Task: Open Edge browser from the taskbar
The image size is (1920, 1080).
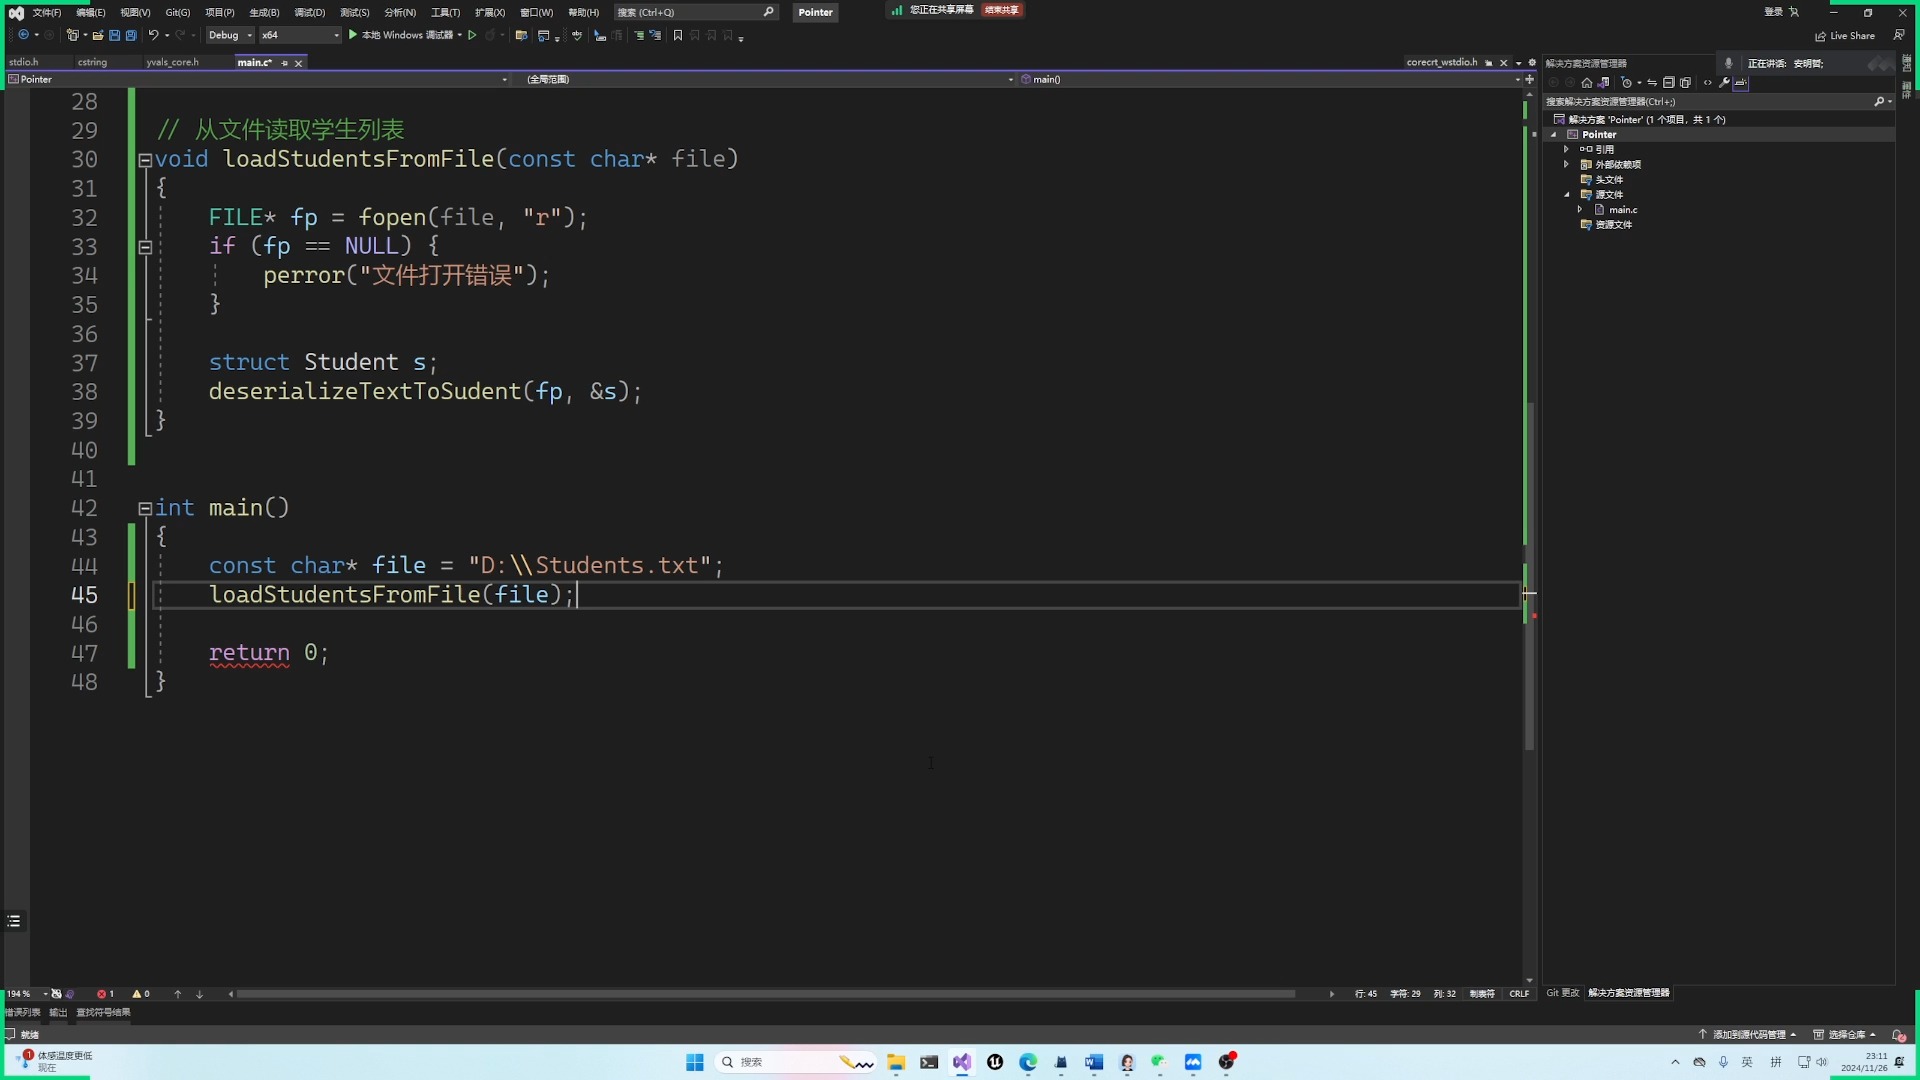Action: pyautogui.click(x=1028, y=1062)
